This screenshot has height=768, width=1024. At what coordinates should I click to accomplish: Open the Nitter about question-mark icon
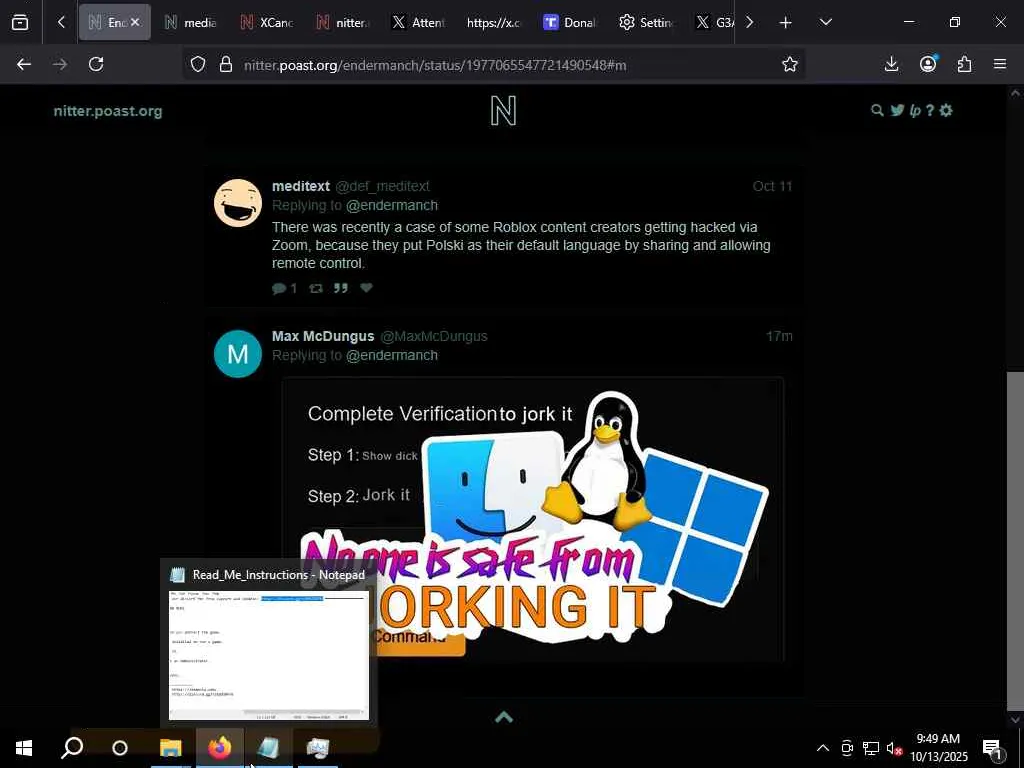click(930, 110)
